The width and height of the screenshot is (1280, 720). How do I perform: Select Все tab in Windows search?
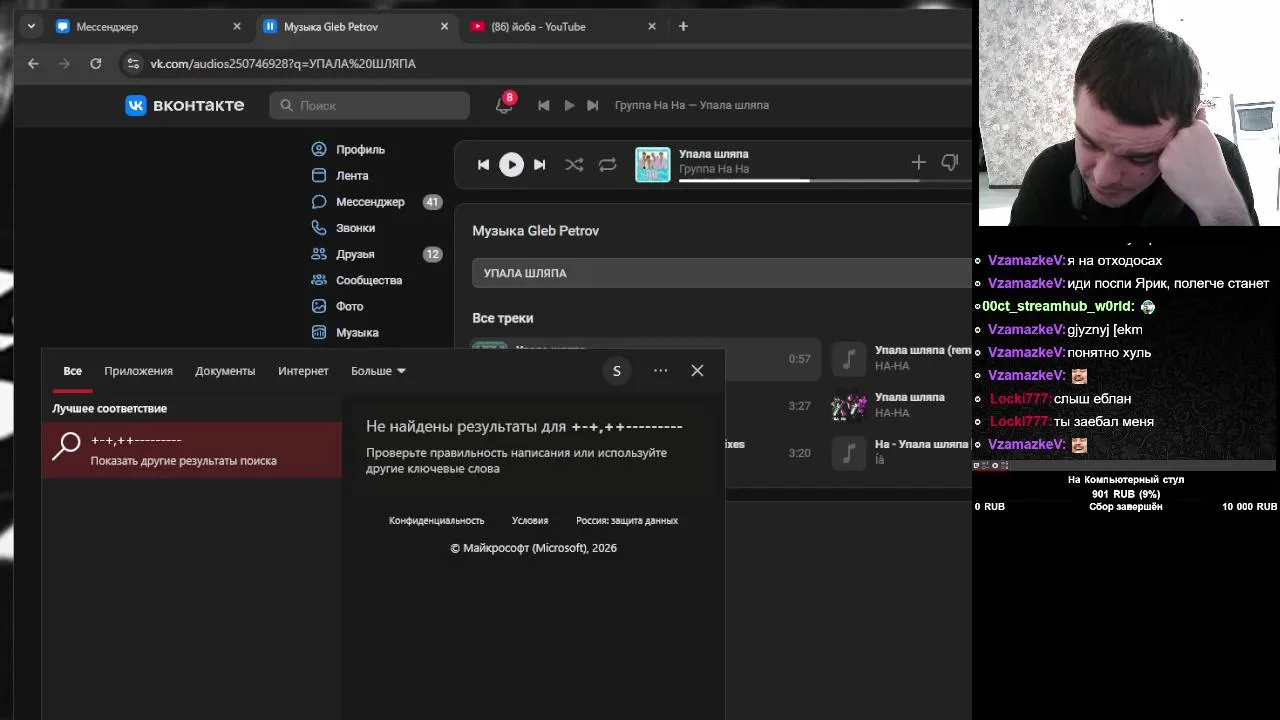[x=73, y=371]
